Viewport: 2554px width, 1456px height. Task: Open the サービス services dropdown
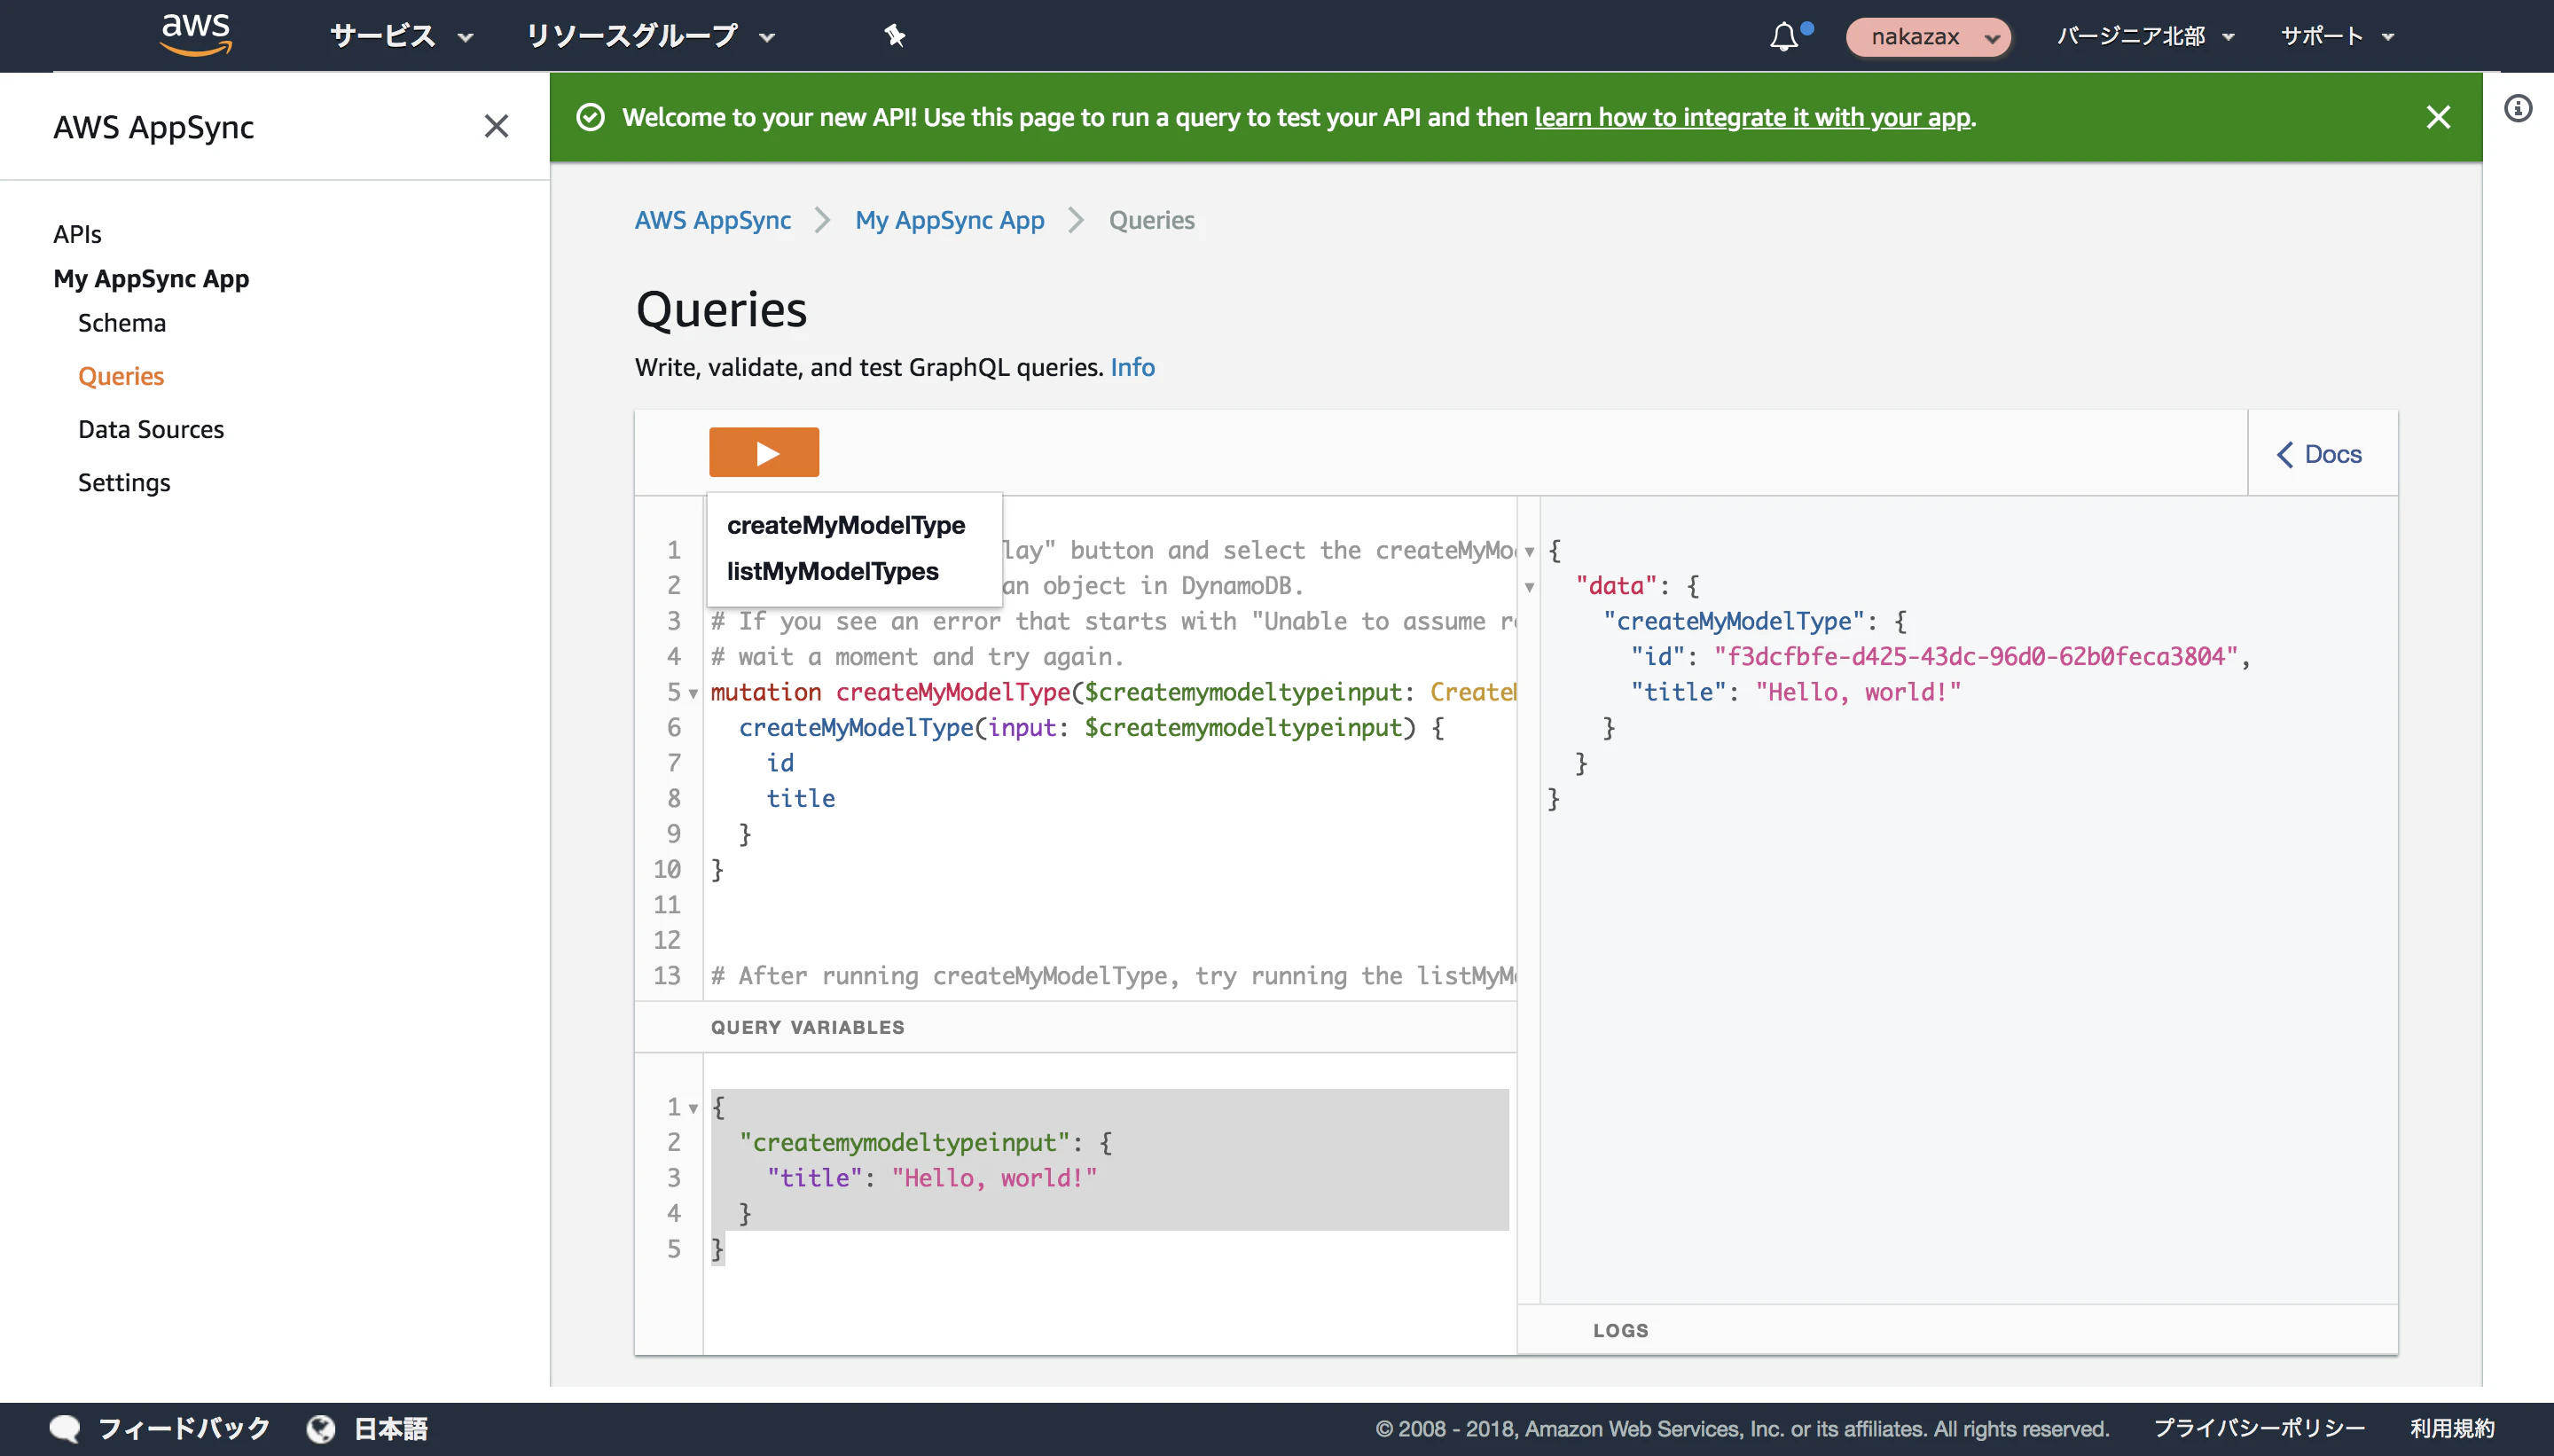pos(402,36)
